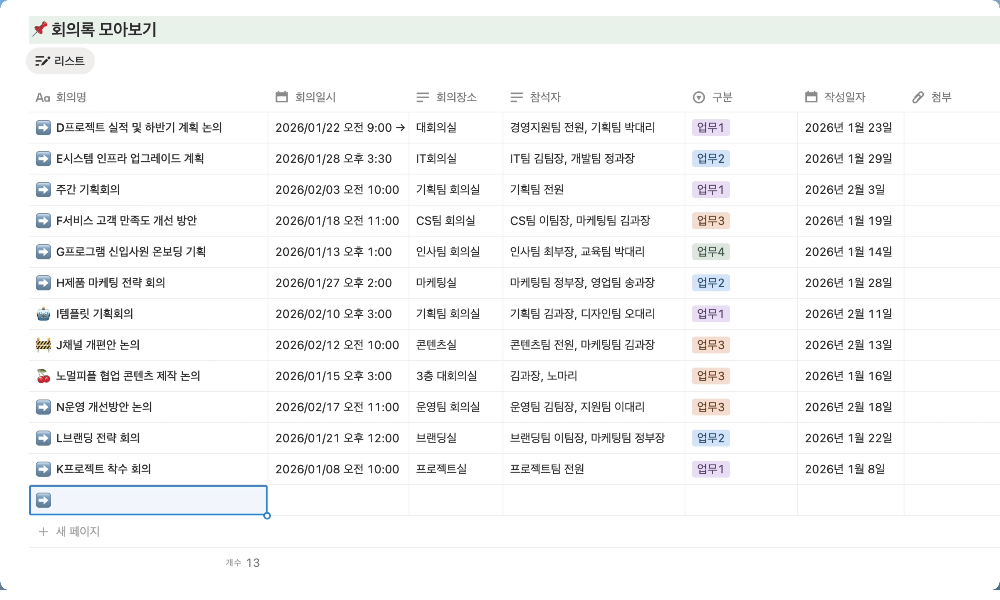Viewport: 1000px width, 600px height.
Task: Open the K프로젝트 착수 회의 page
Action: coord(103,469)
